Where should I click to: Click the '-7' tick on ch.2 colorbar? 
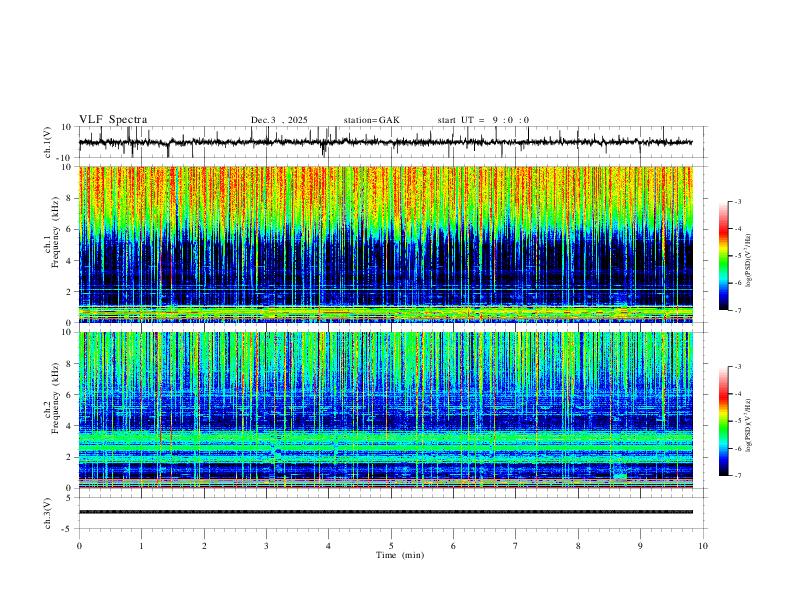738,476
